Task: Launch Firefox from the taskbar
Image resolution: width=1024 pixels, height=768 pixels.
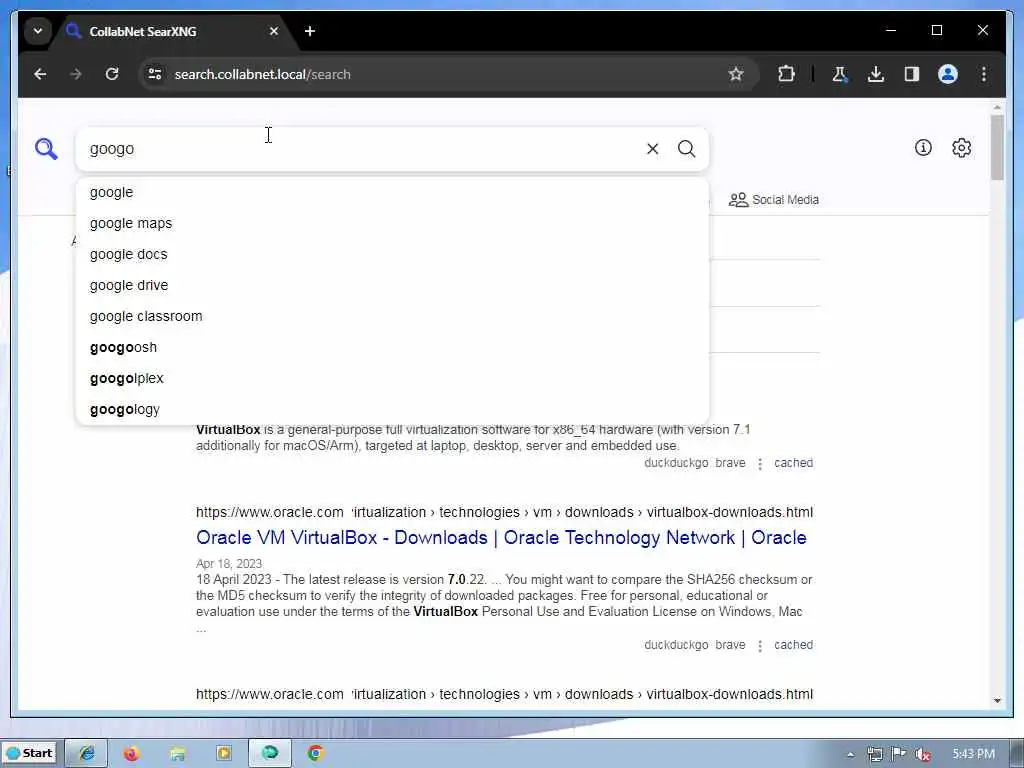Action: (131, 754)
